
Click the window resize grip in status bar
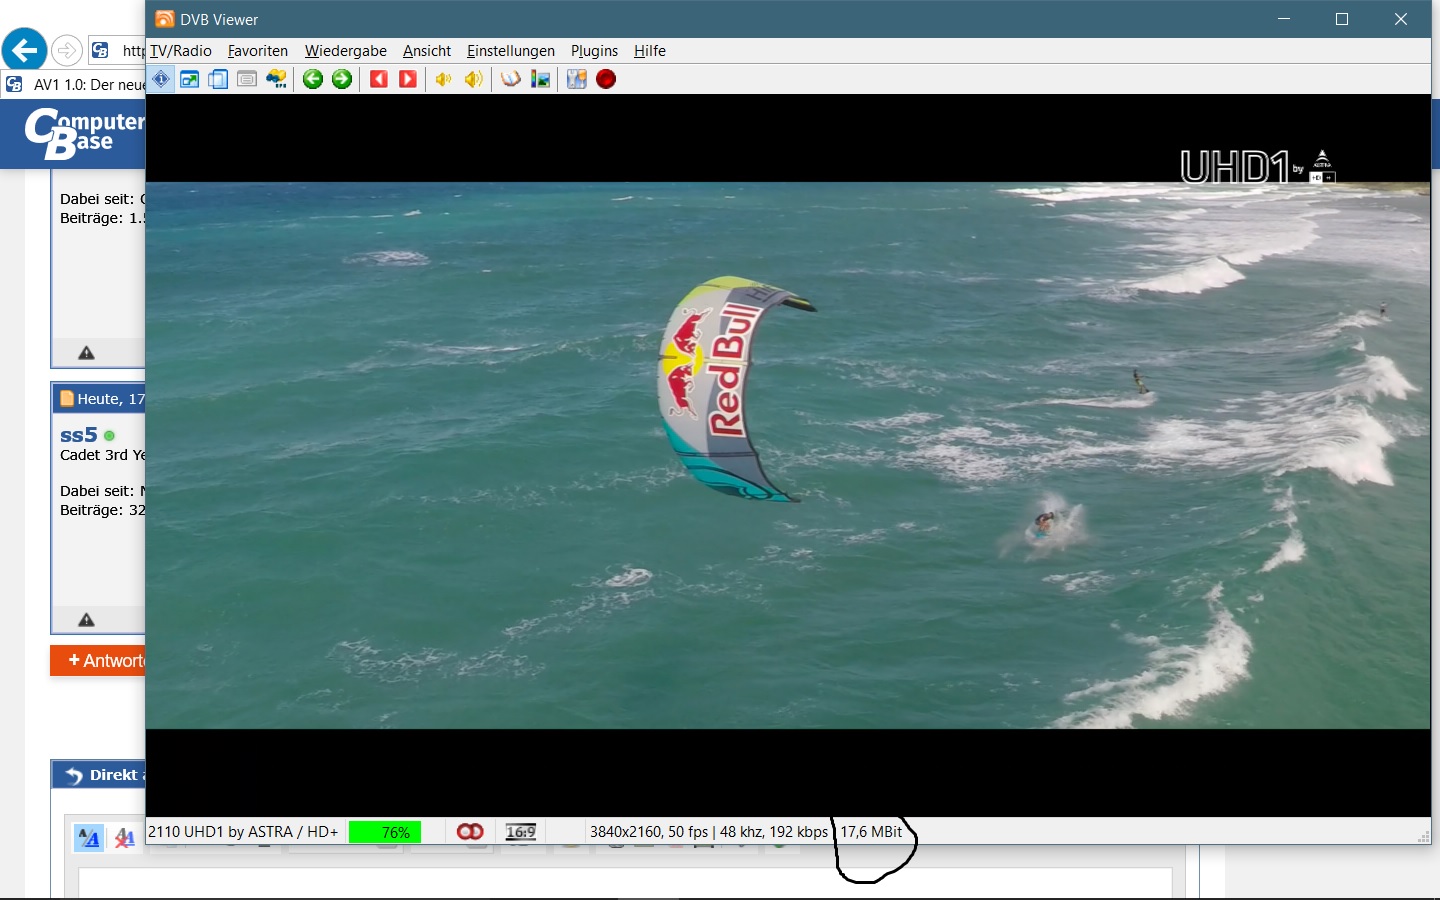click(1423, 836)
